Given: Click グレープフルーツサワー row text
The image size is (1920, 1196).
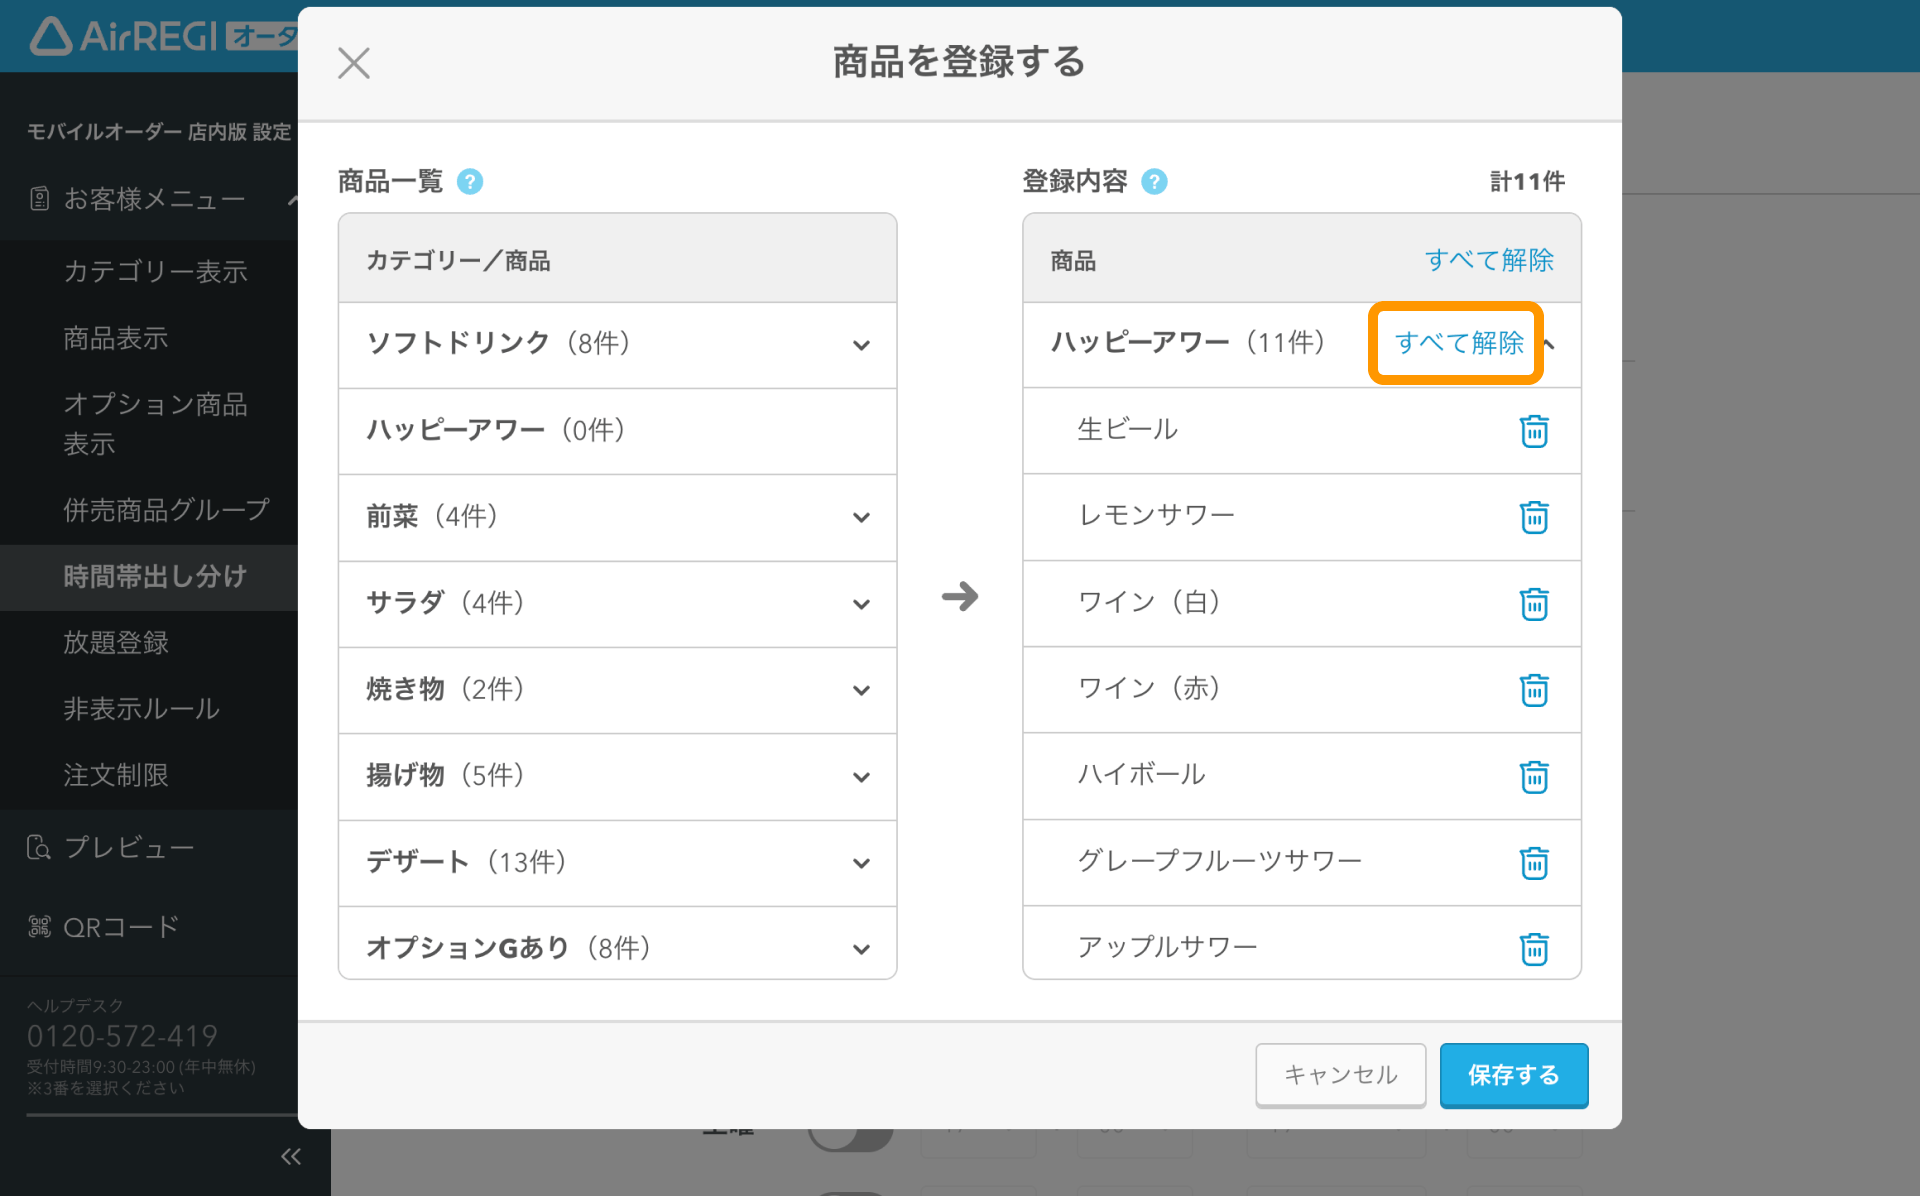Looking at the screenshot, I should tap(1219, 861).
